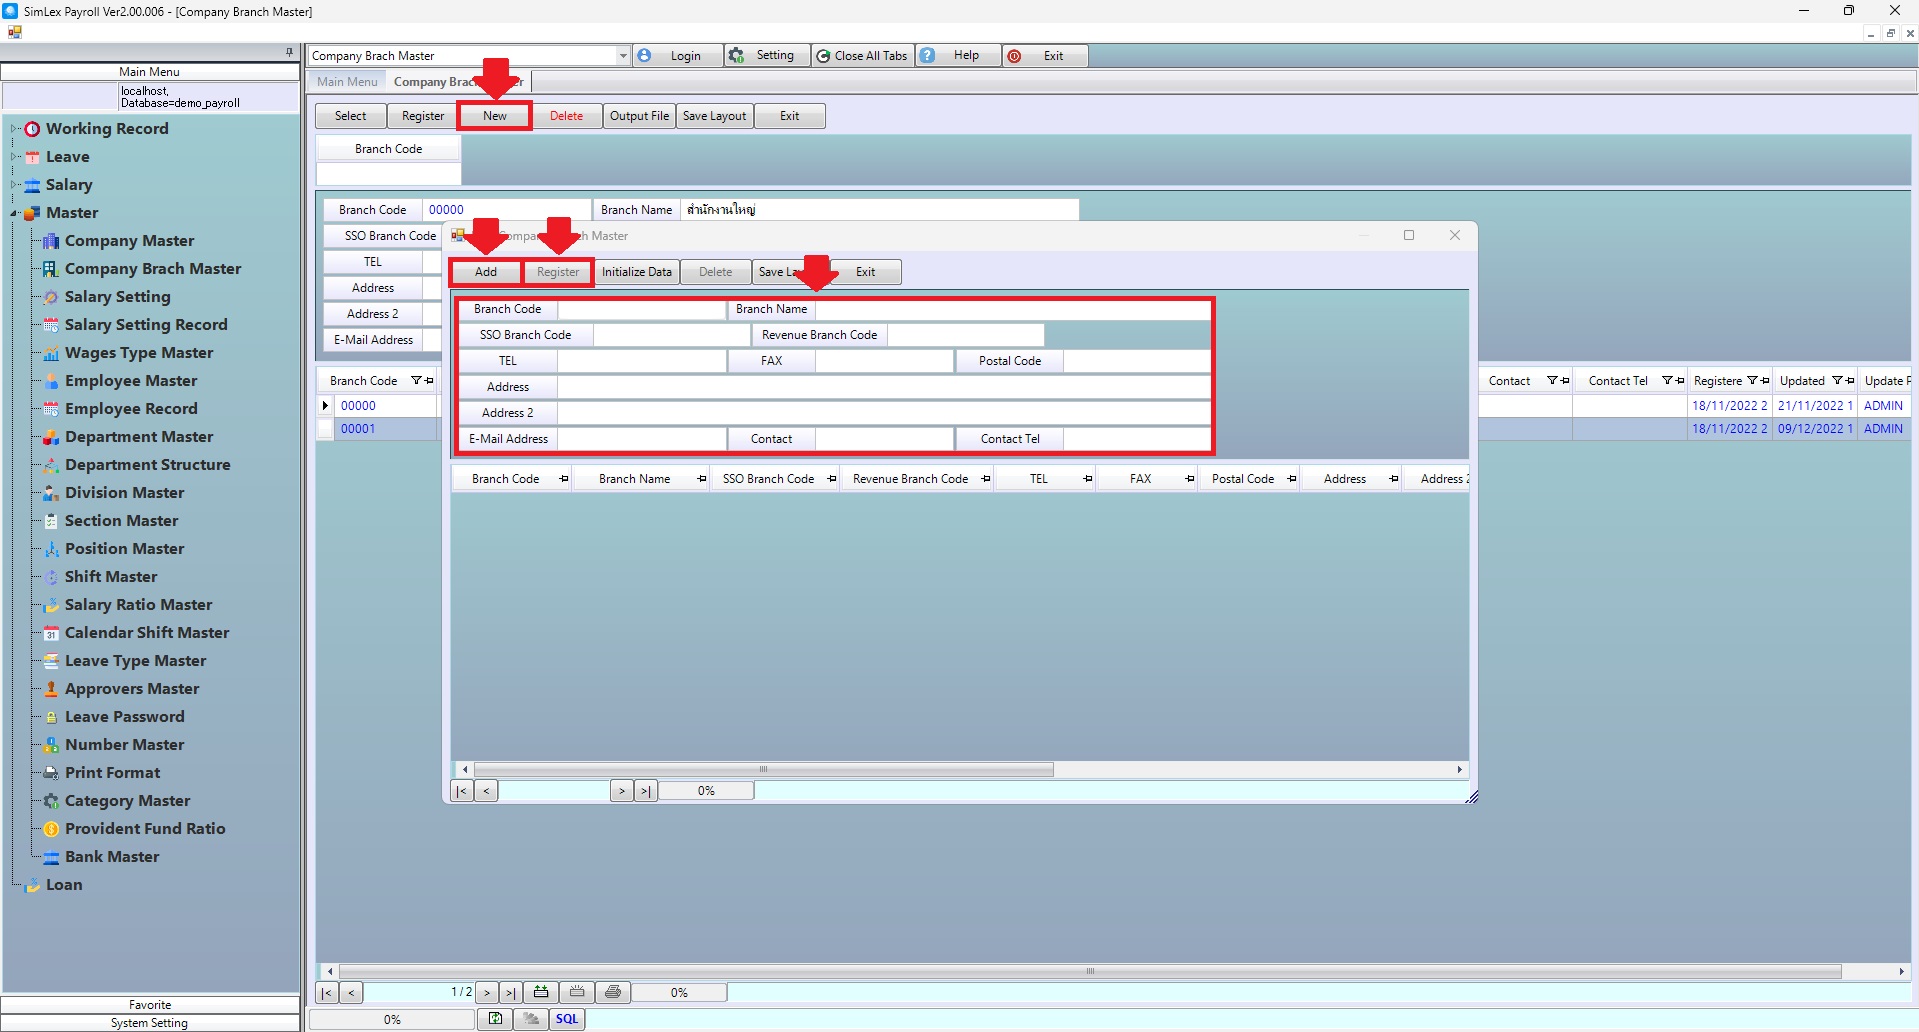
Task: Toggle pin on dialog TEL column header
Action: [x=1087, y=479]
